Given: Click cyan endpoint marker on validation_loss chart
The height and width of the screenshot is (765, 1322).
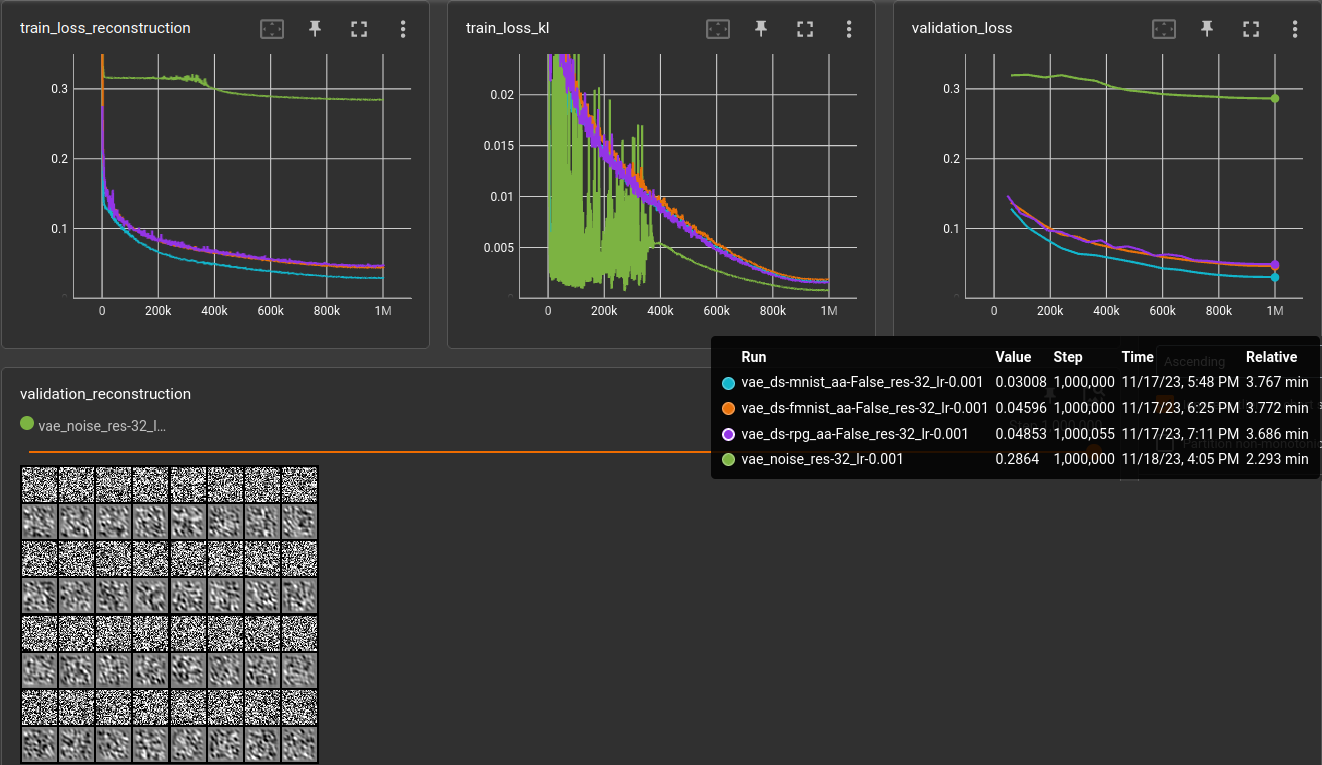Looking at the screenshot, I should 1275,277.
